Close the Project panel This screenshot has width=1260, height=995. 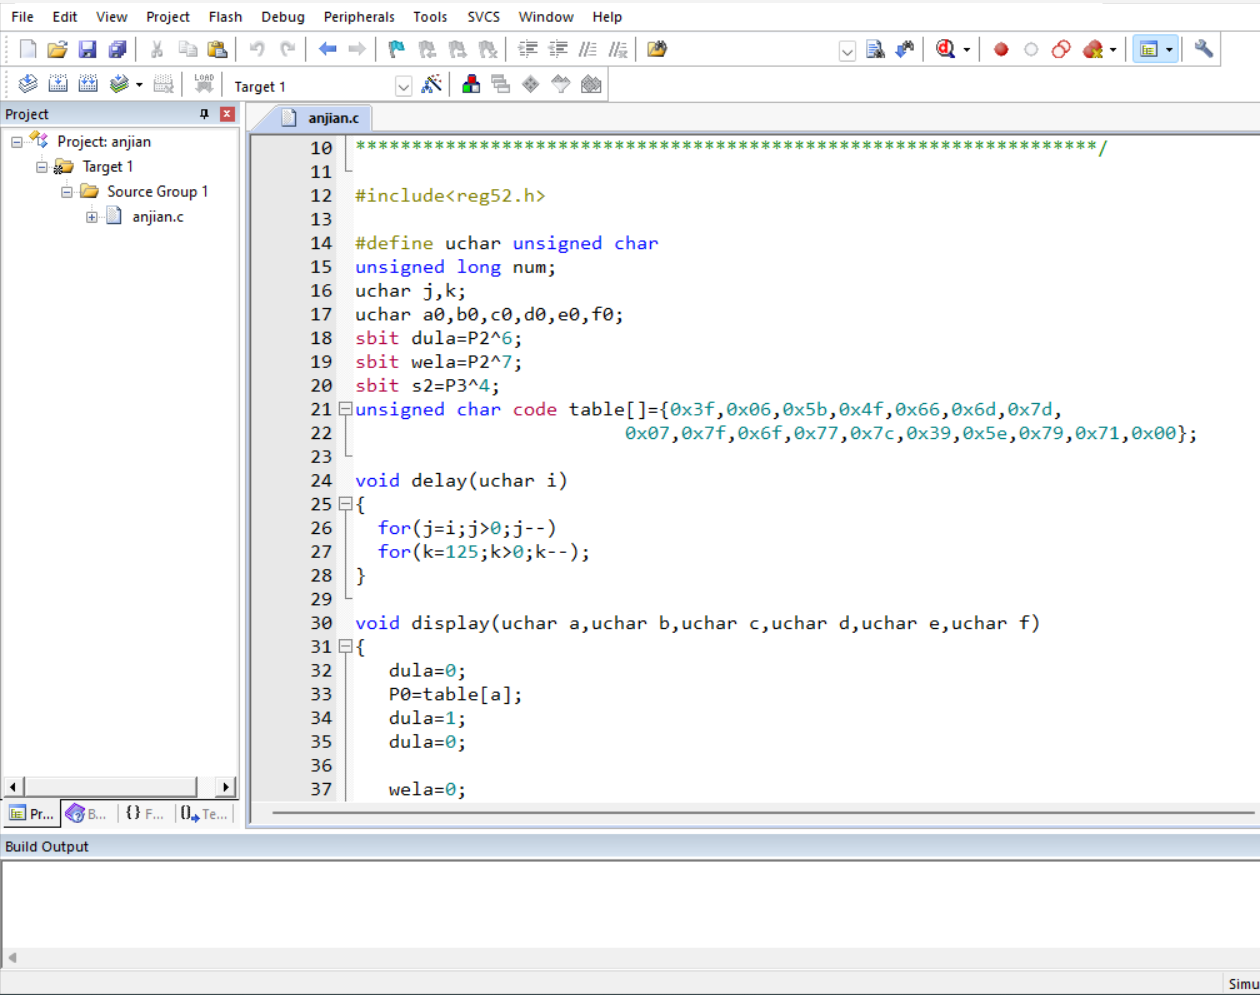pyautogui.click(x=227, y=114)
